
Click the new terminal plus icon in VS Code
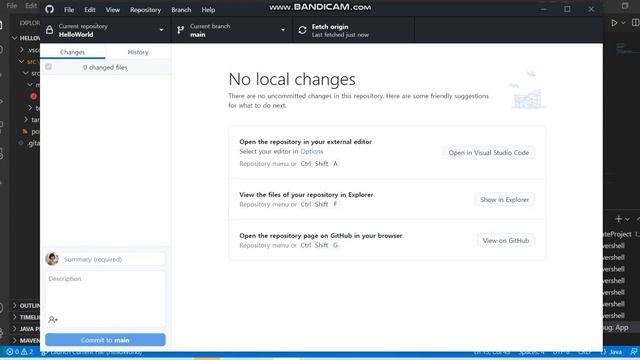(618, 219)
